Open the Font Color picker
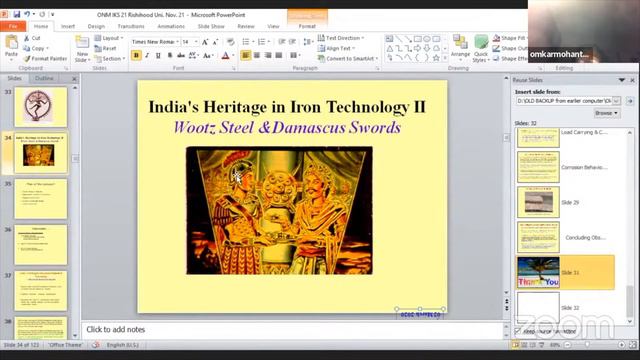Image resolution: width=640 pixels, height=360 pixels. [228, 55]
